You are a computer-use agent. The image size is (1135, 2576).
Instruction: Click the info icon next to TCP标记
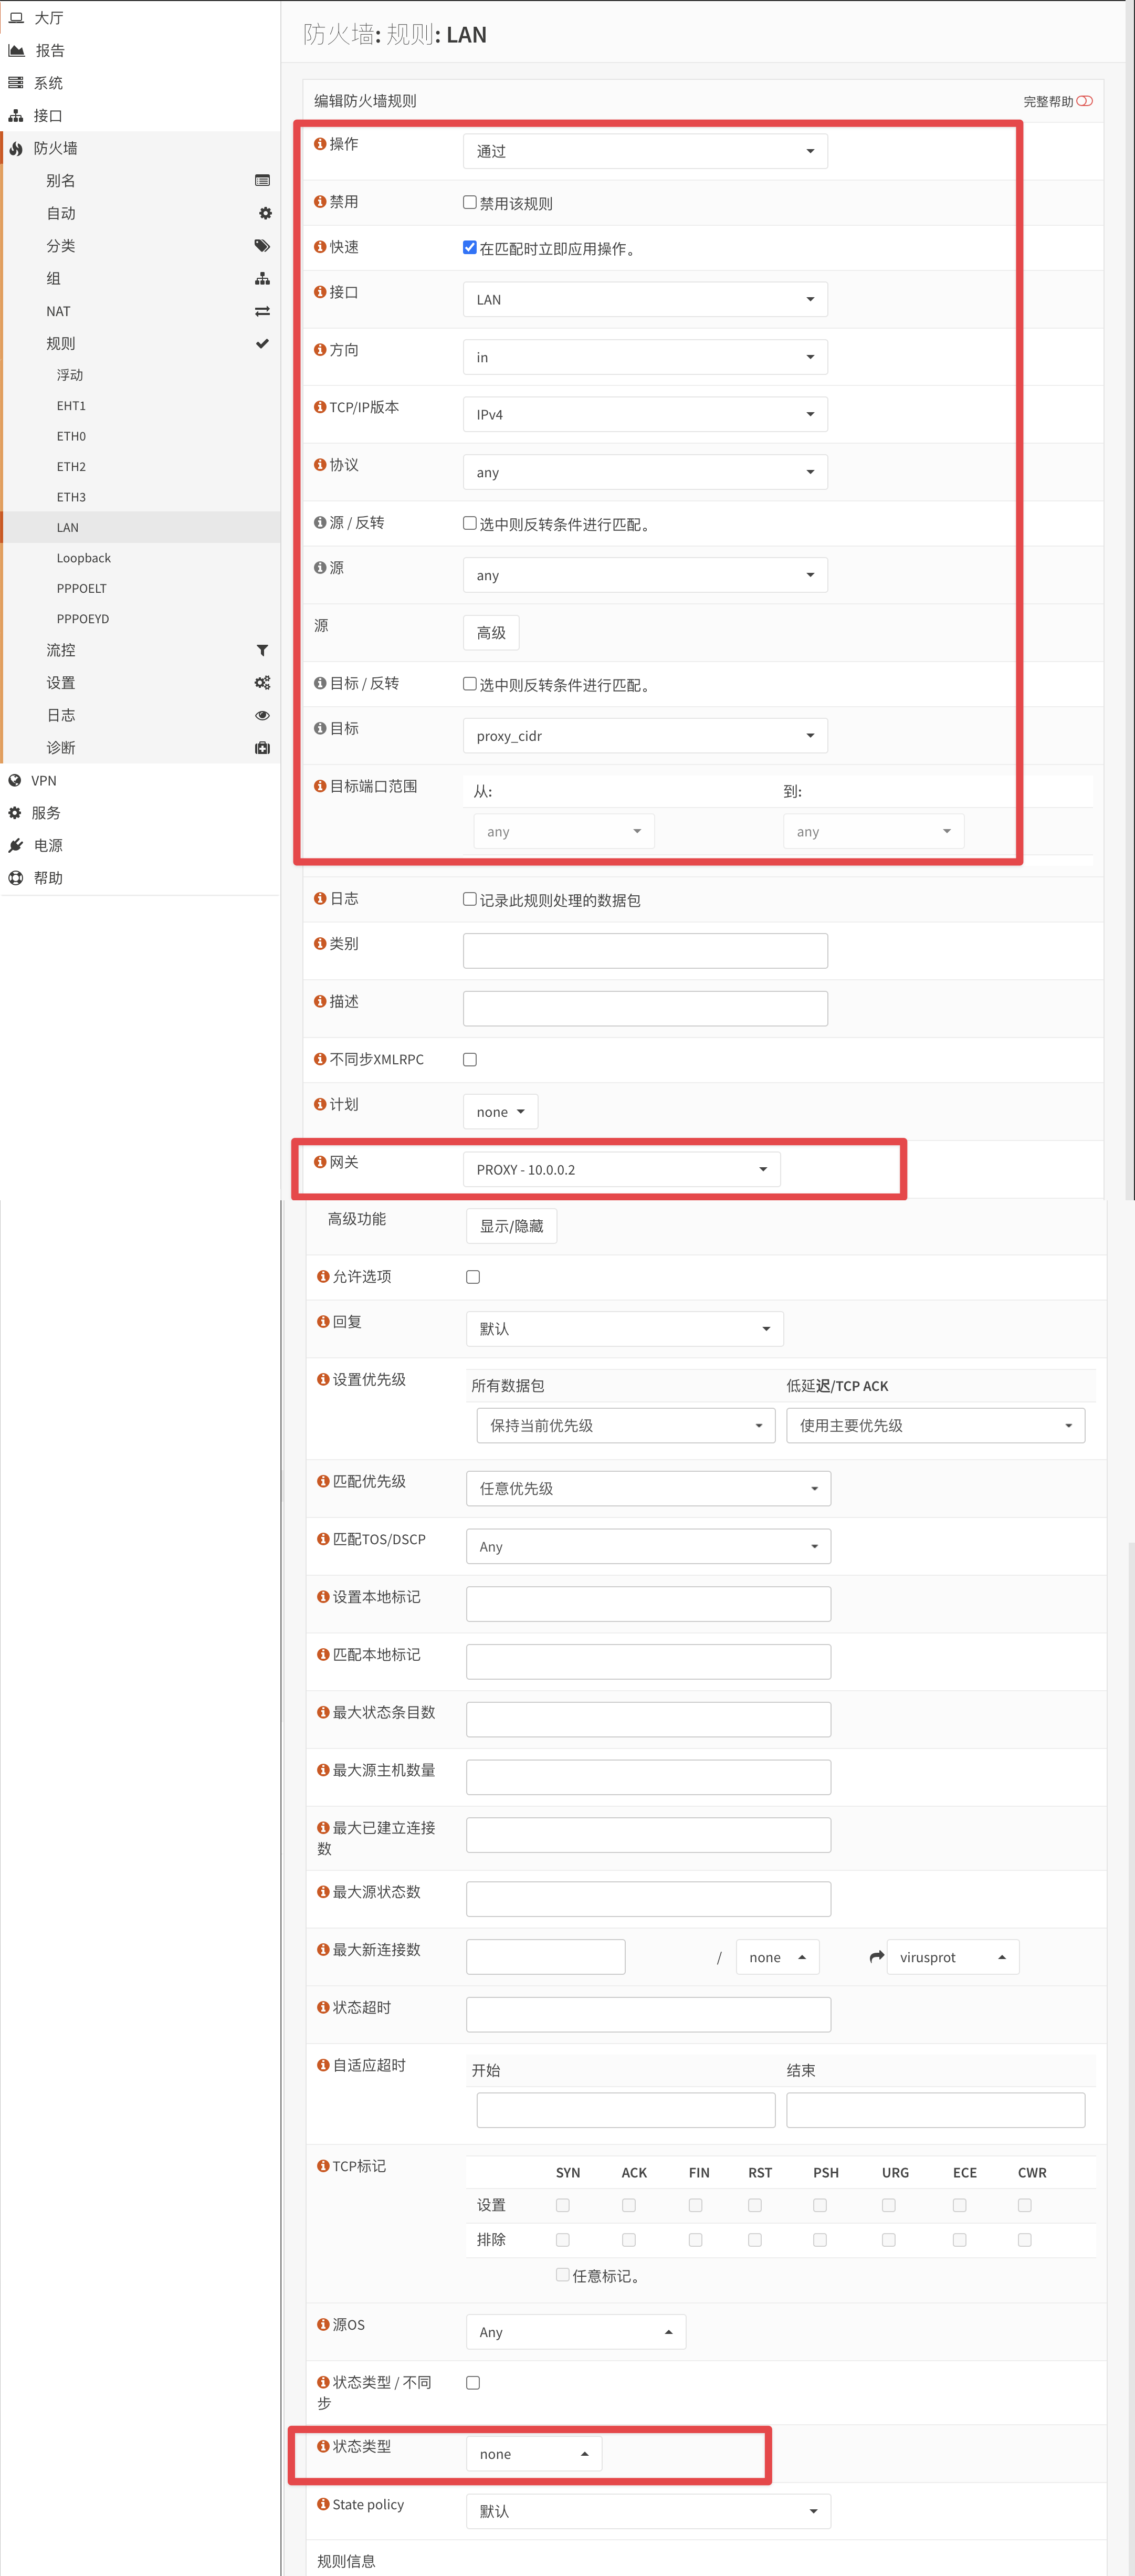pyautogui.click(x=323, y=2166)
